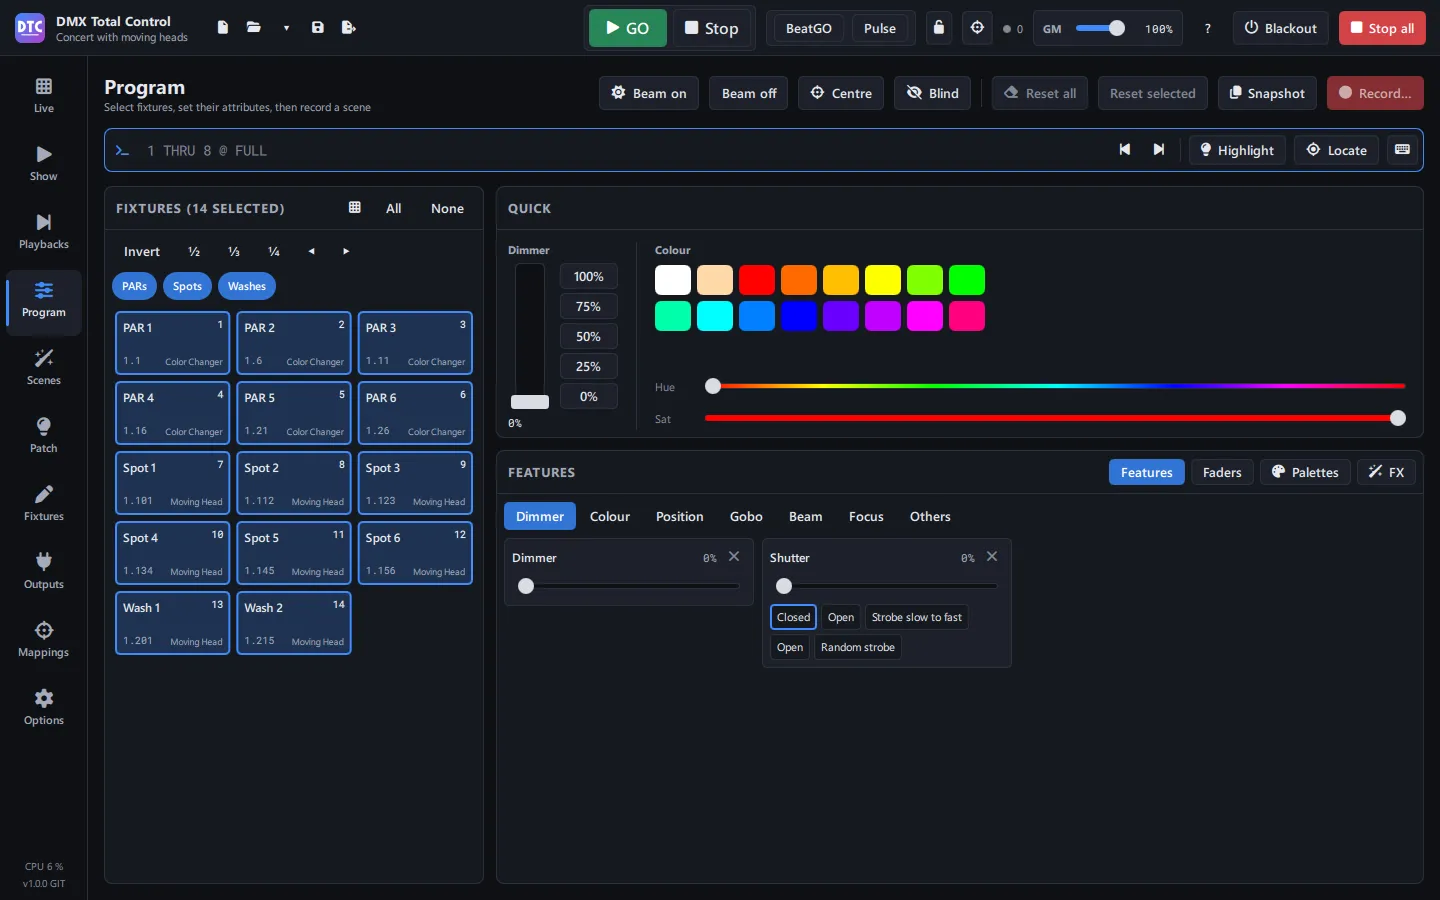Toggle the on-screen keypad in the command line
Screen dimensions: 1440x900
1402,150
